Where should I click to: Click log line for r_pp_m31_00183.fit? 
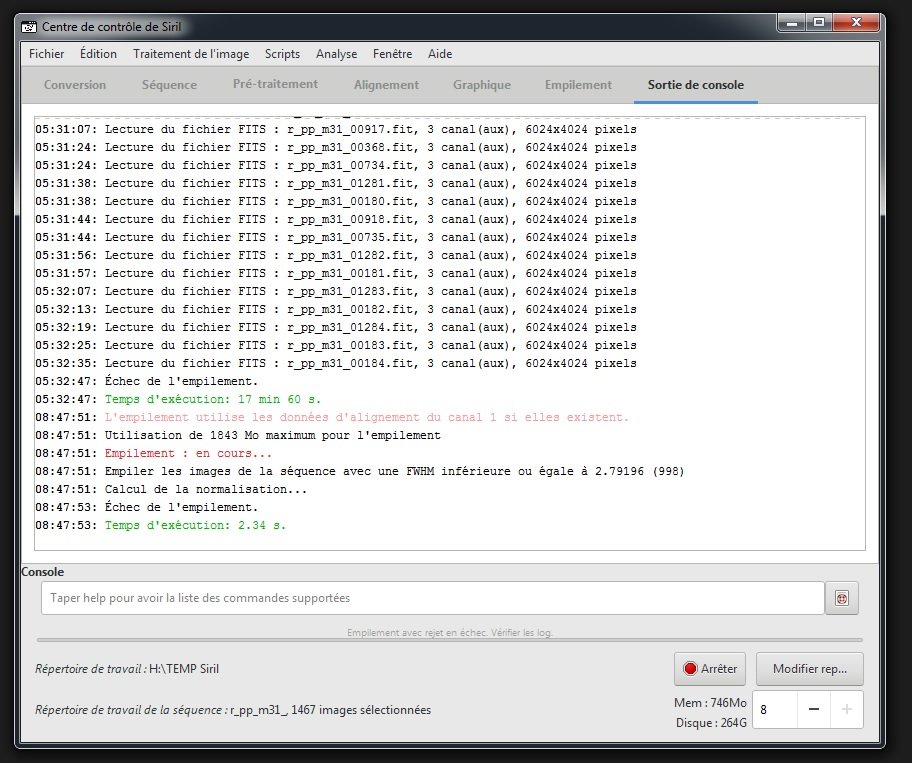tap(336, 345)
